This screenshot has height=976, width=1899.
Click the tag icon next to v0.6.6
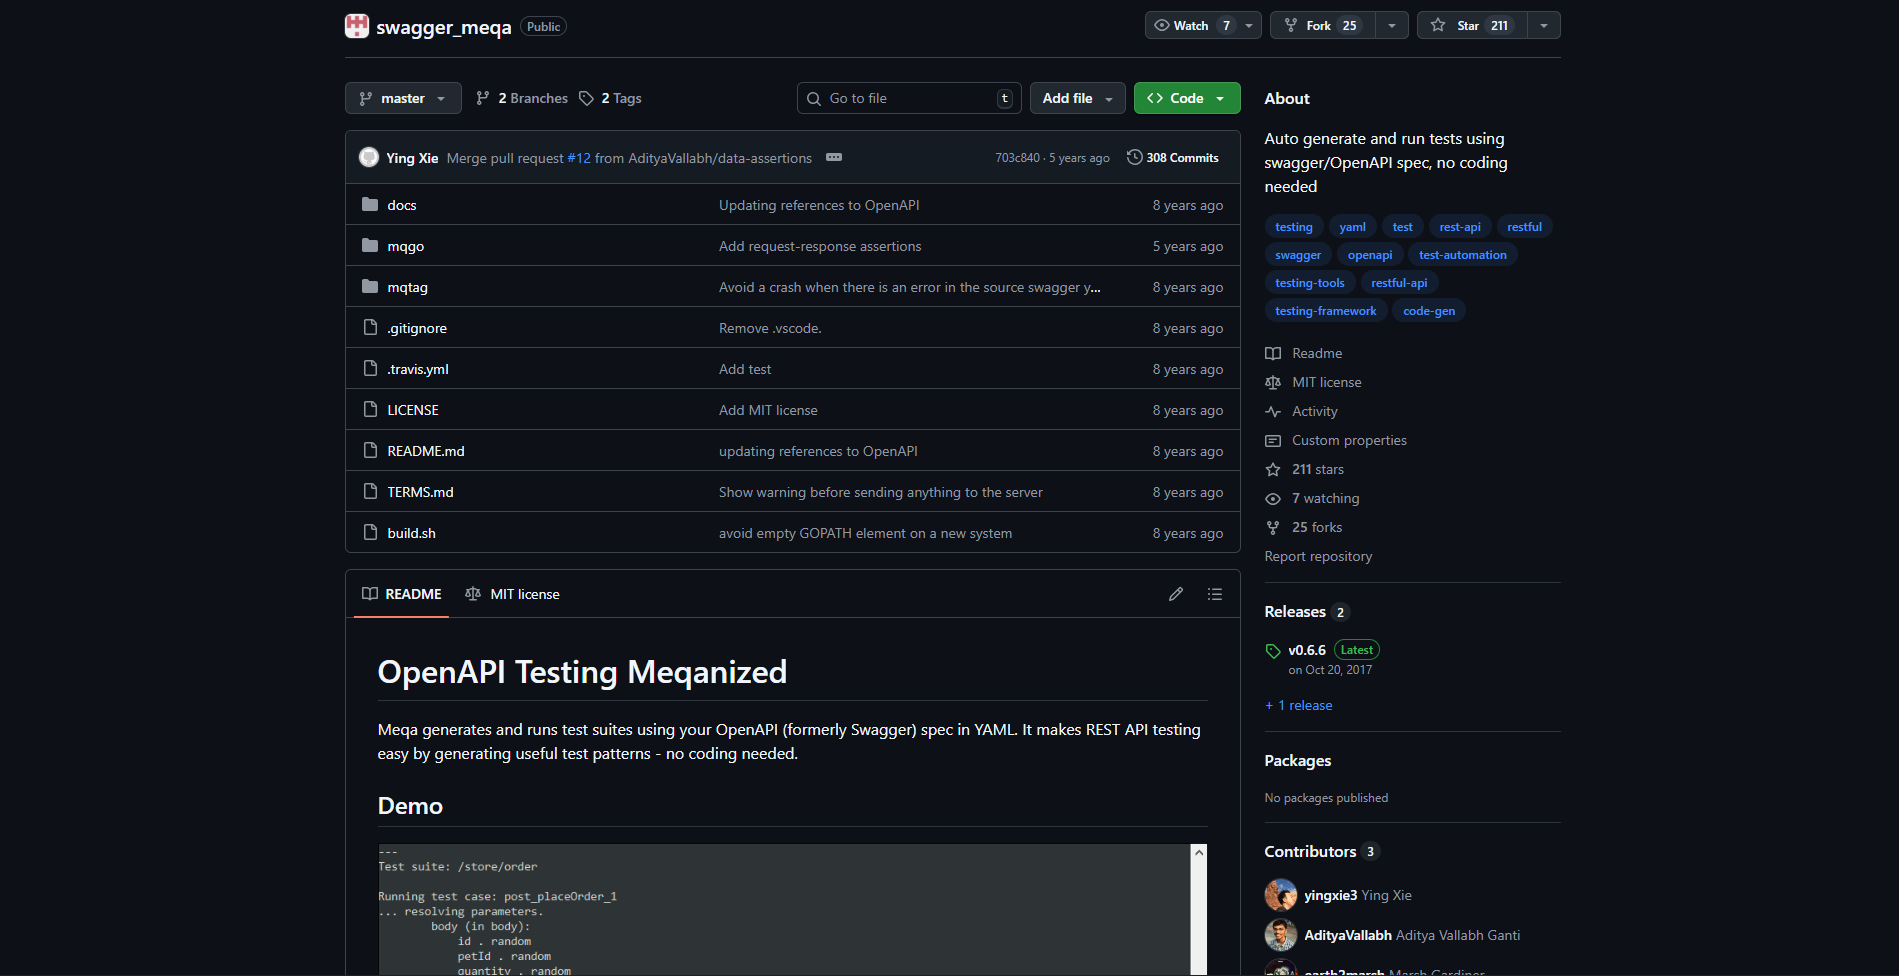(x=1273, y=651)
